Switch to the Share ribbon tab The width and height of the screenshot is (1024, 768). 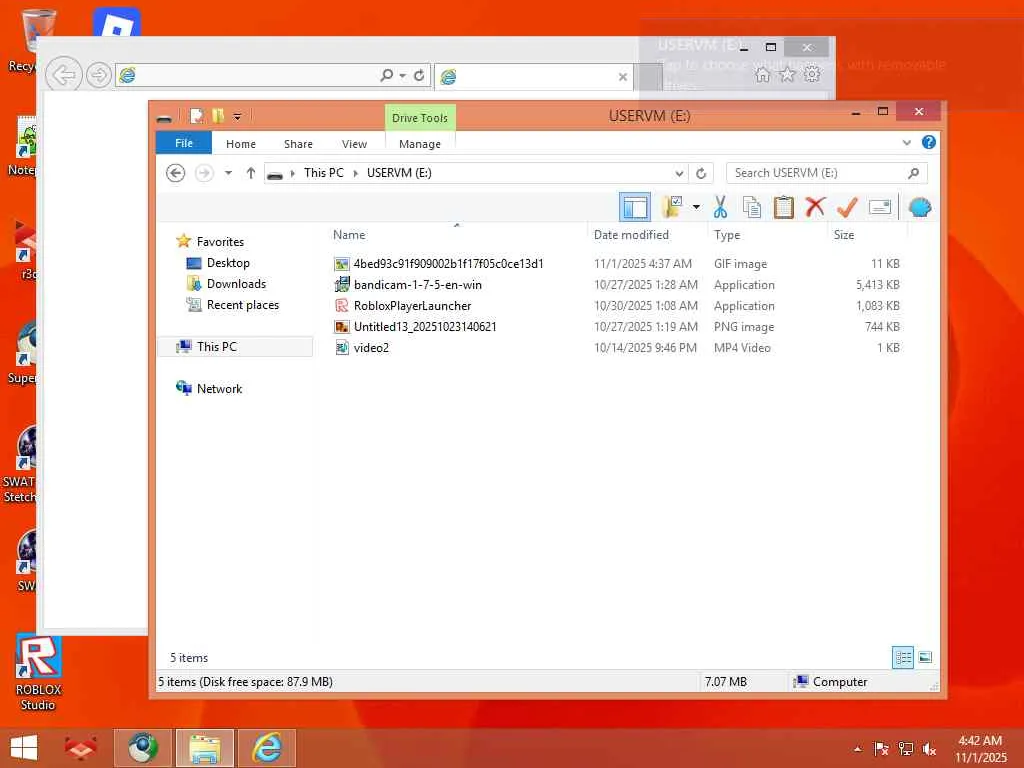click(298, 144)
